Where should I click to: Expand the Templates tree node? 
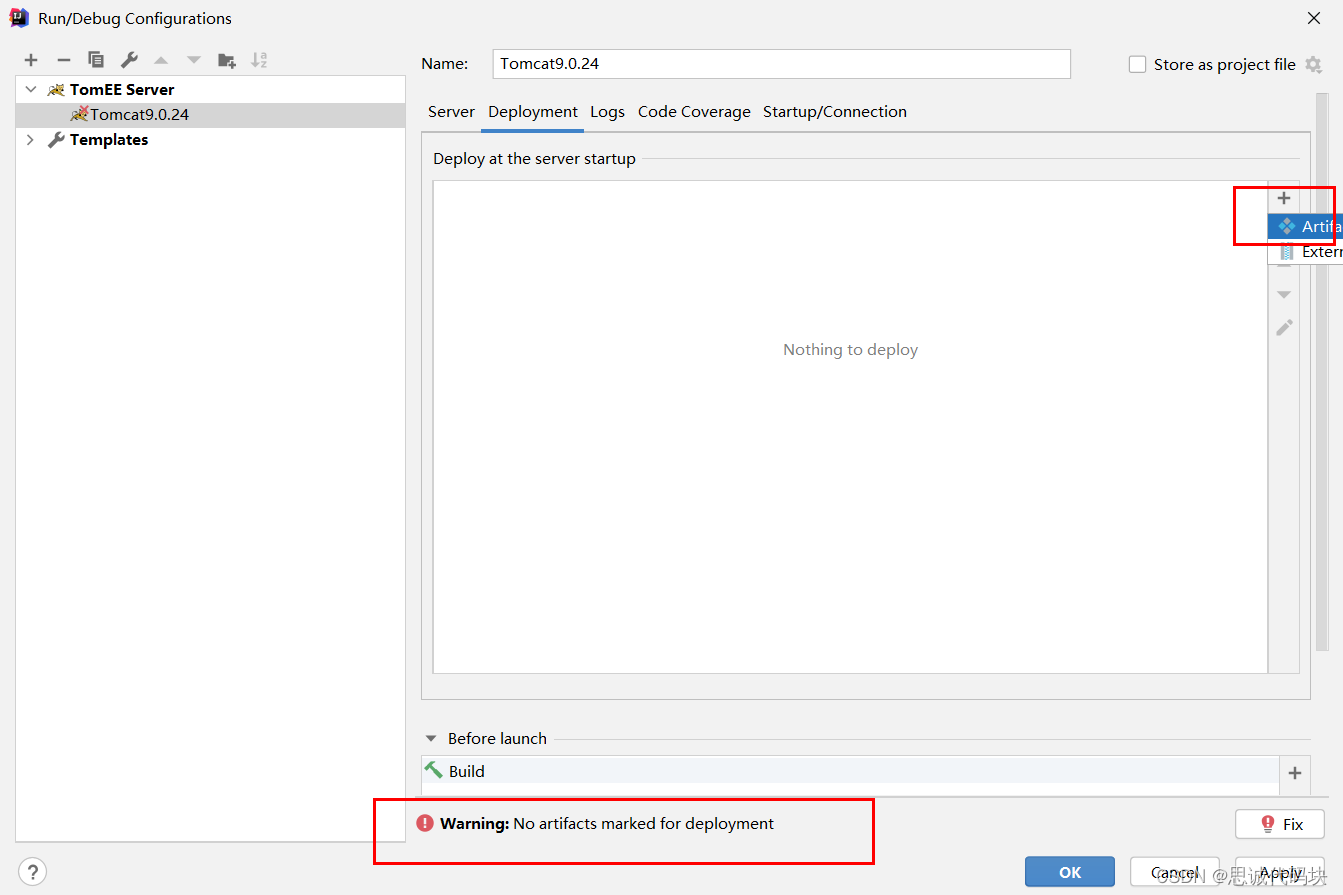[31, 140]
